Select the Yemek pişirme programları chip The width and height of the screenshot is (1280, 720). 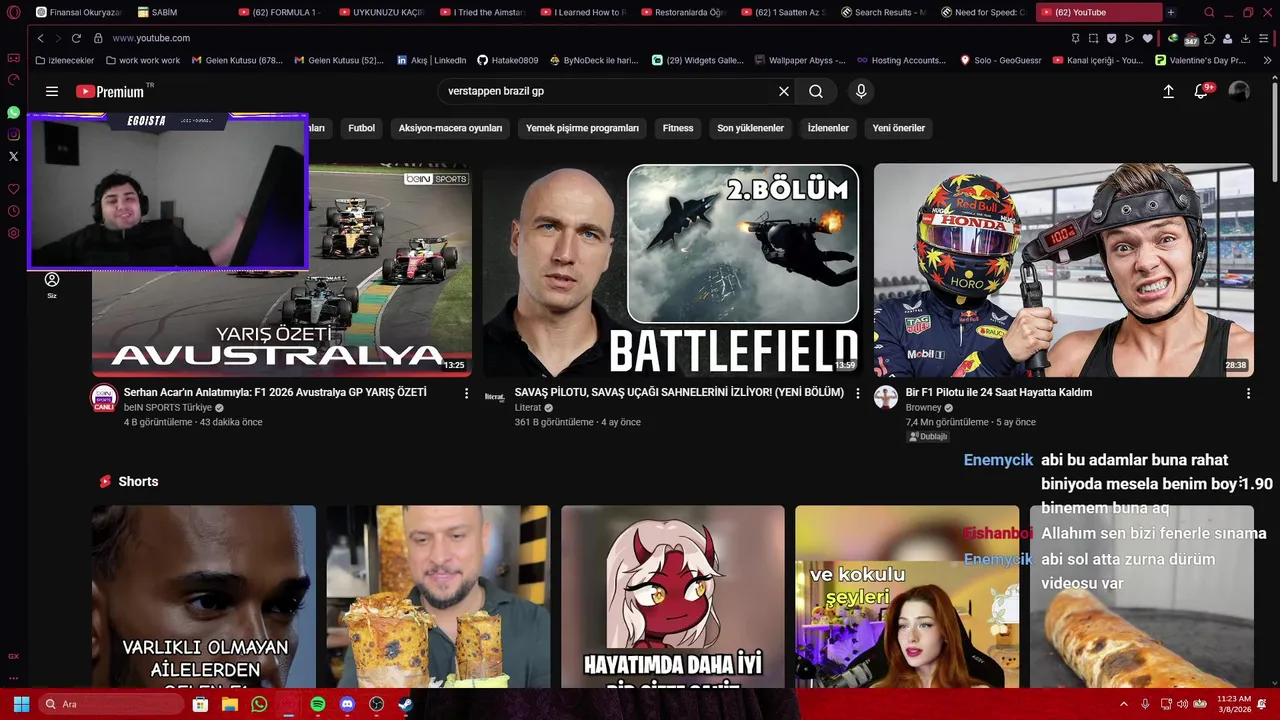[x=582, y=128]
